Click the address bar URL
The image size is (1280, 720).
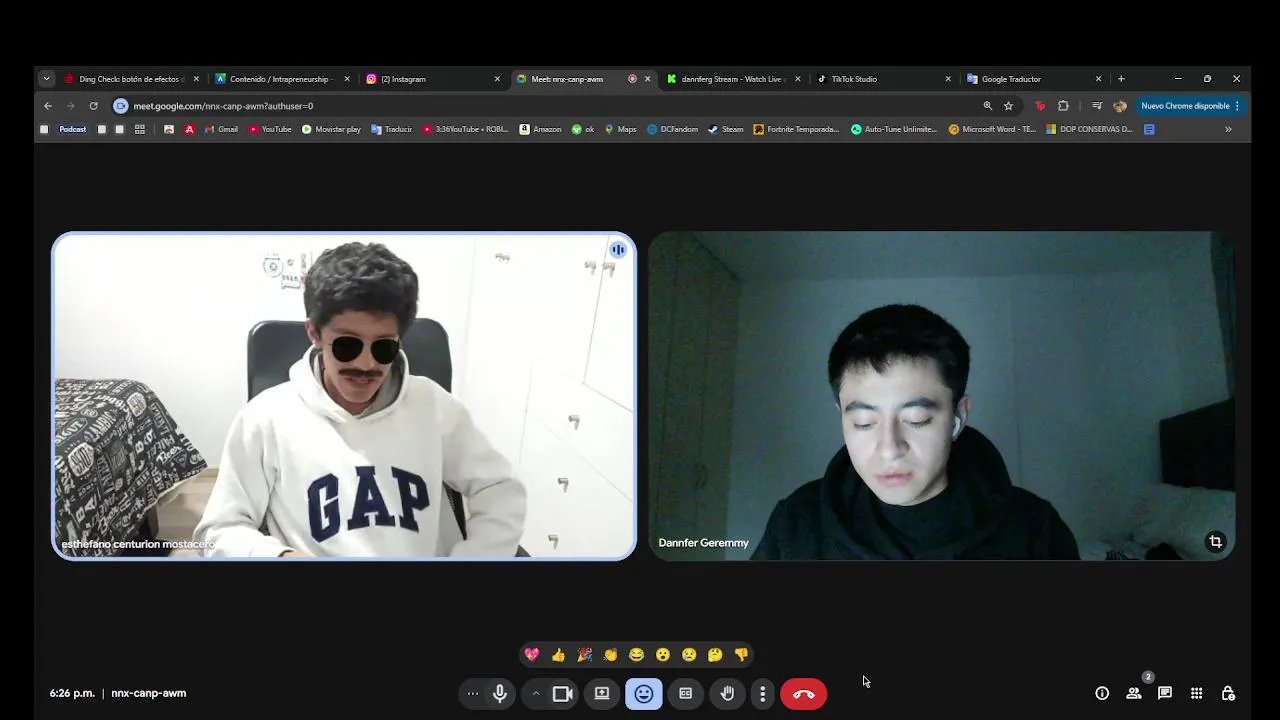pos(223,106)
